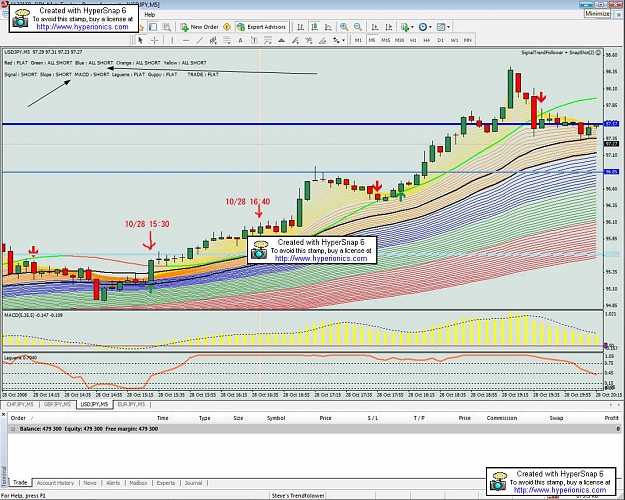Open the Alerts terminal tab

click(113, 483)
